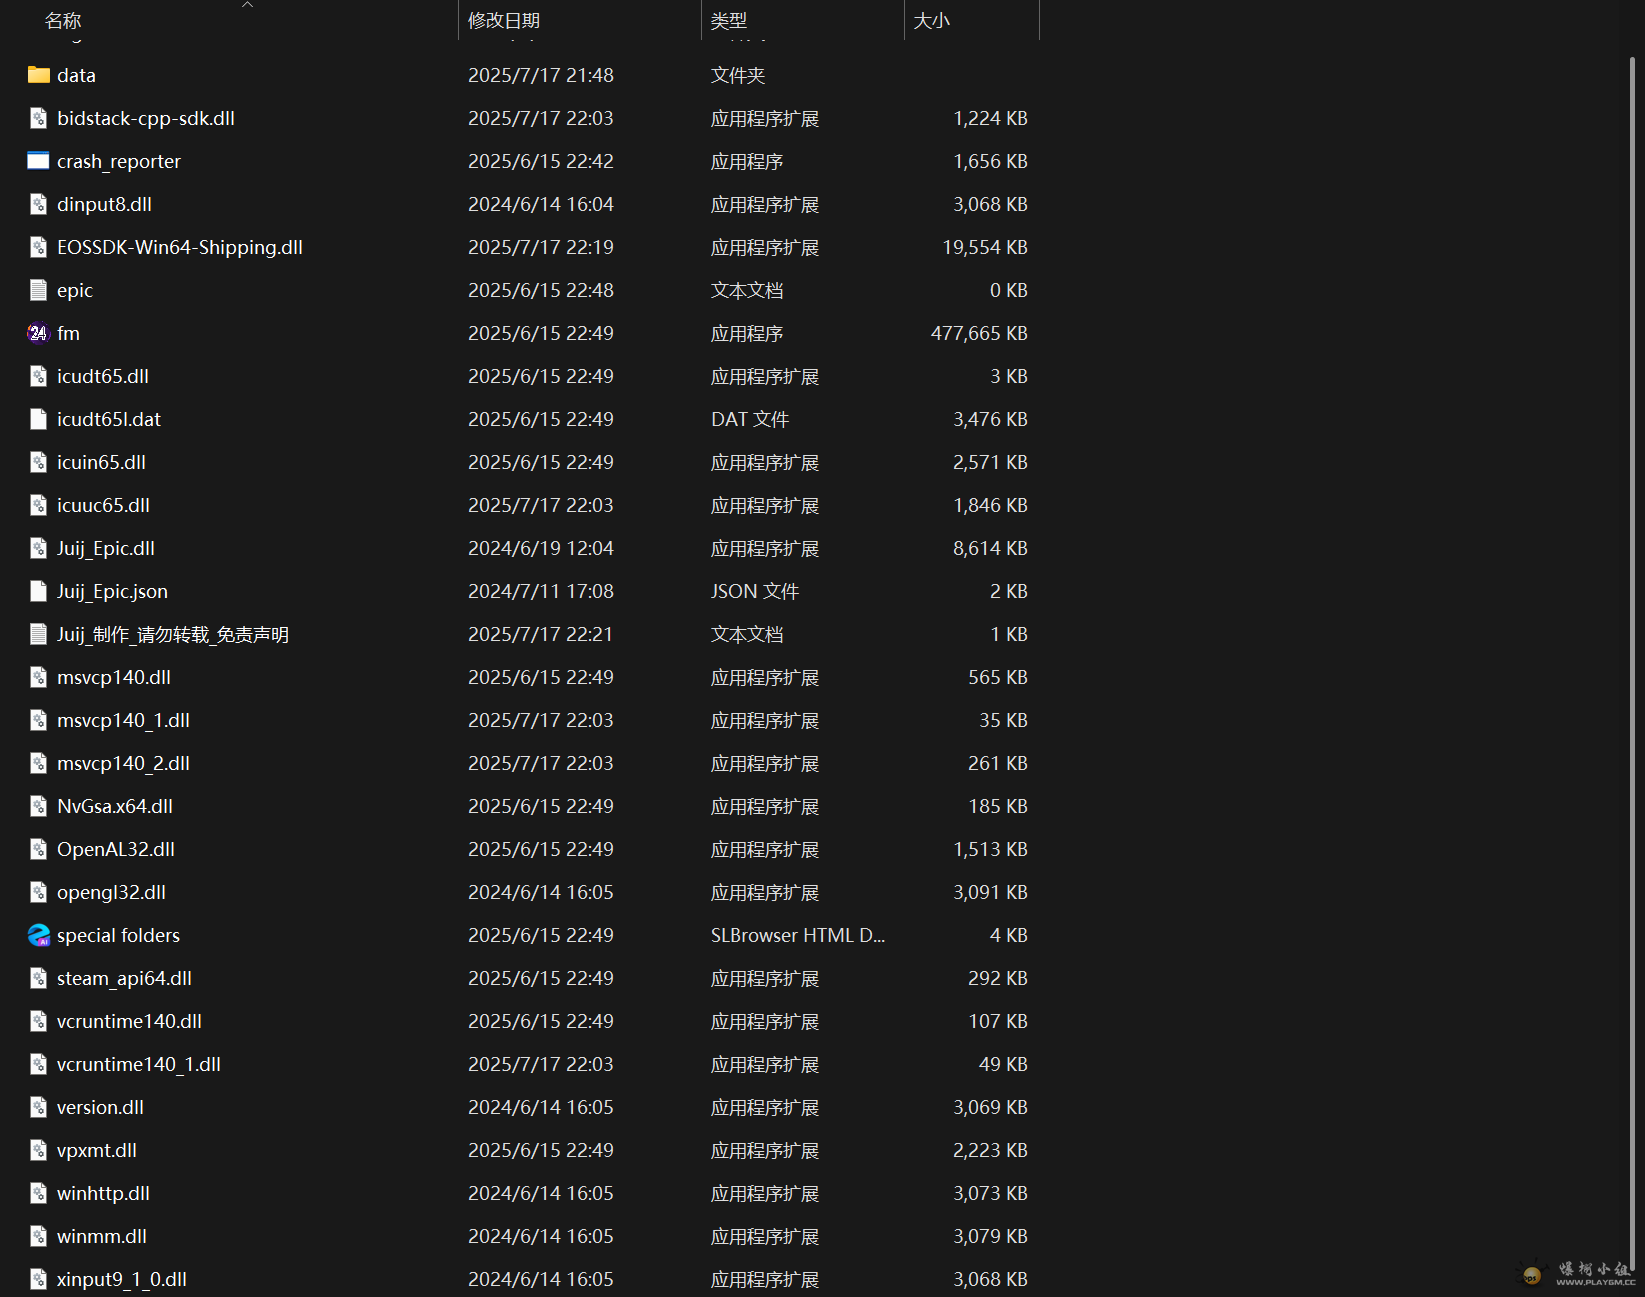Click the winmm.dll file icon

click(39, 1236)
